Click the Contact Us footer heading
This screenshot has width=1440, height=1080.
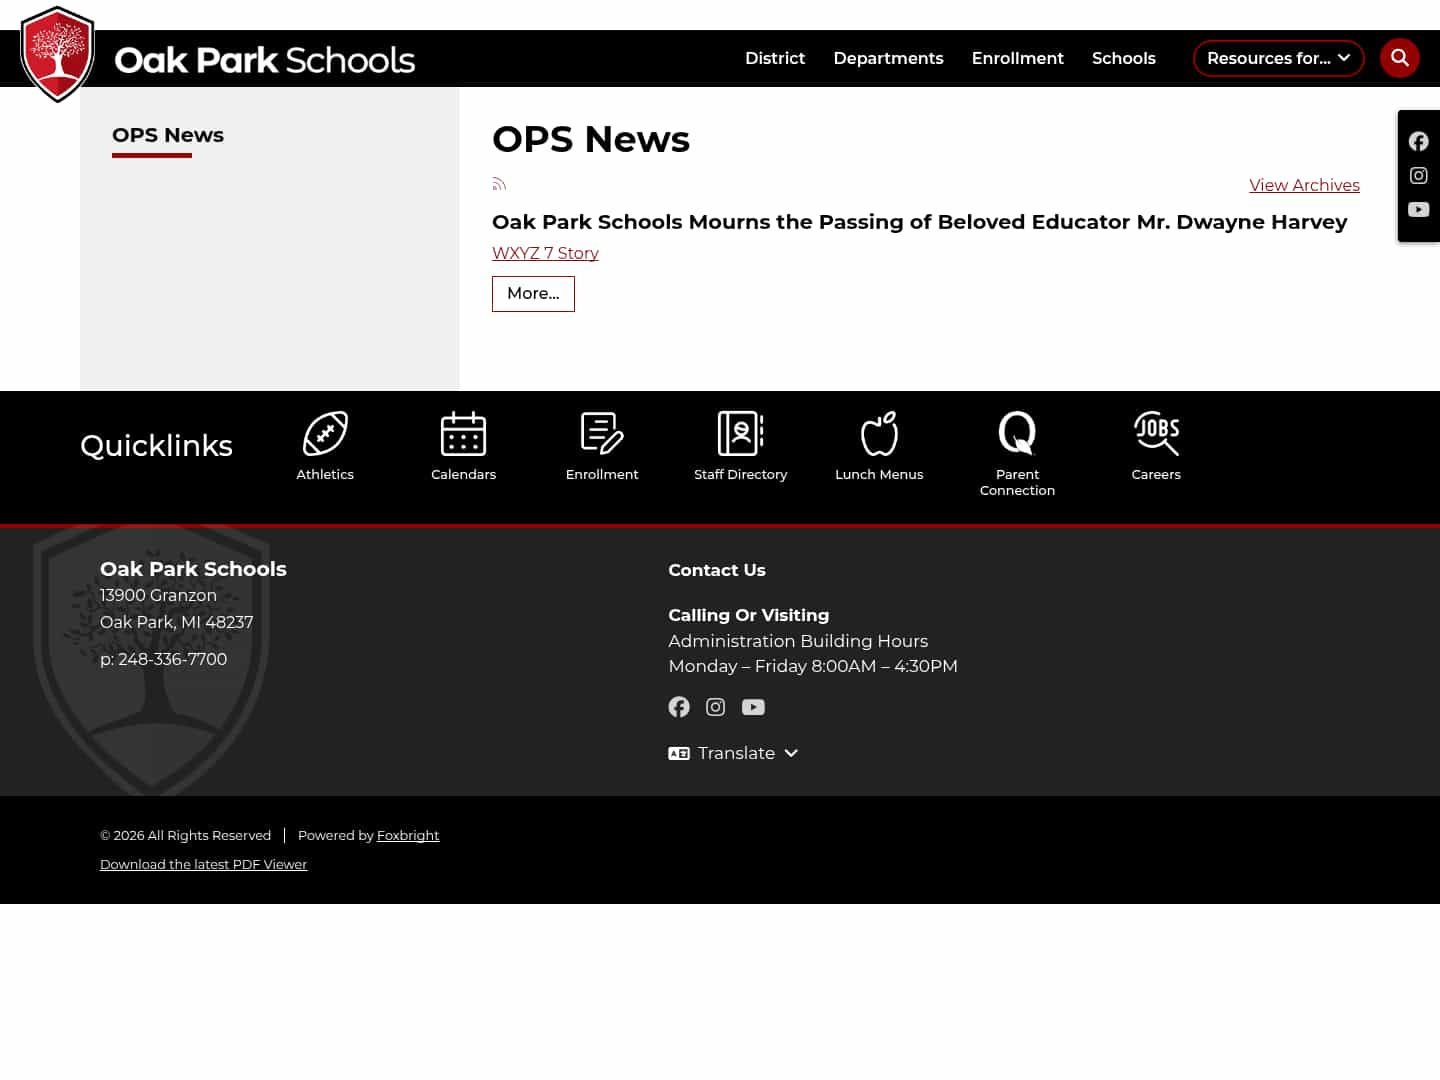point(717,570)
